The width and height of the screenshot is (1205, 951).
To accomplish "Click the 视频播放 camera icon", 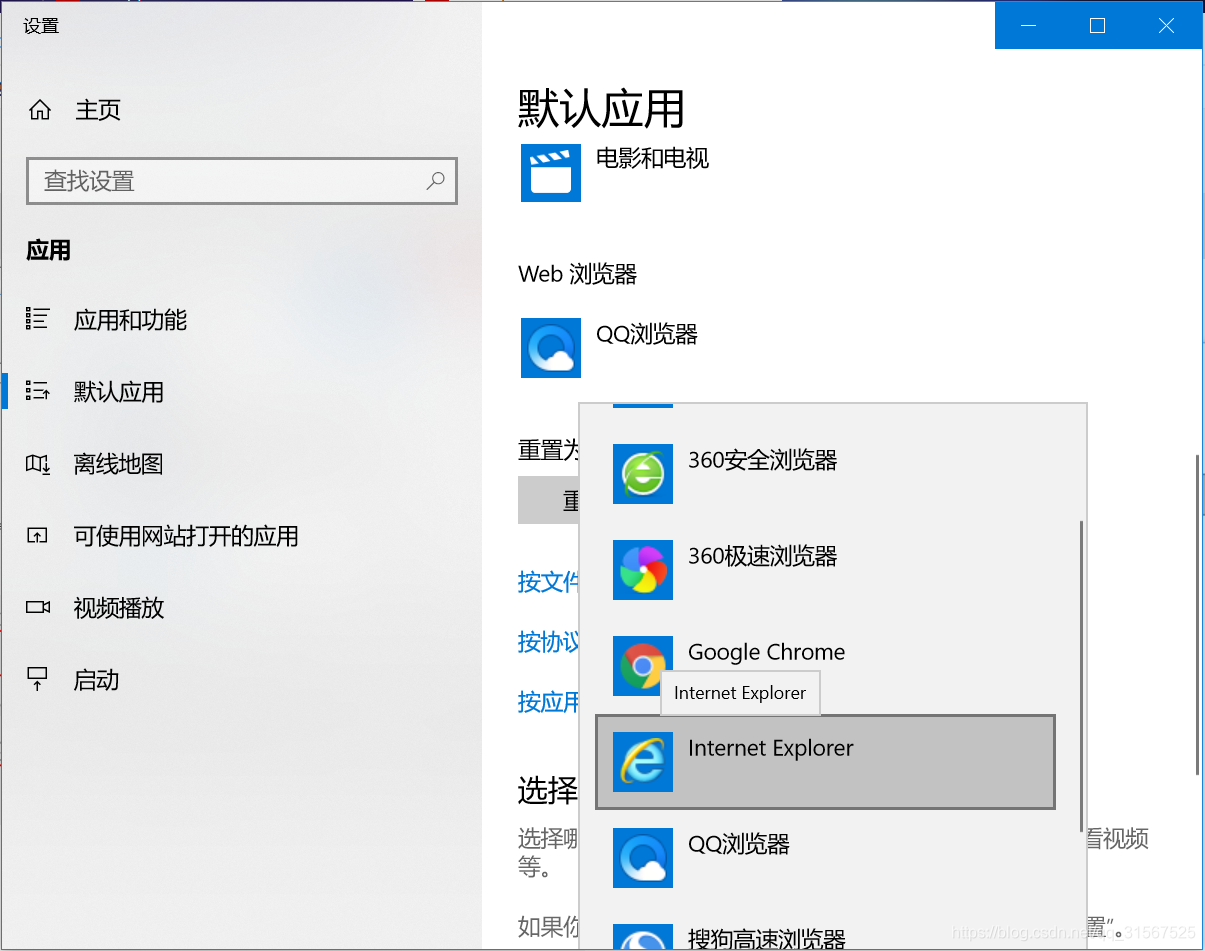I will tap(37, 608).
